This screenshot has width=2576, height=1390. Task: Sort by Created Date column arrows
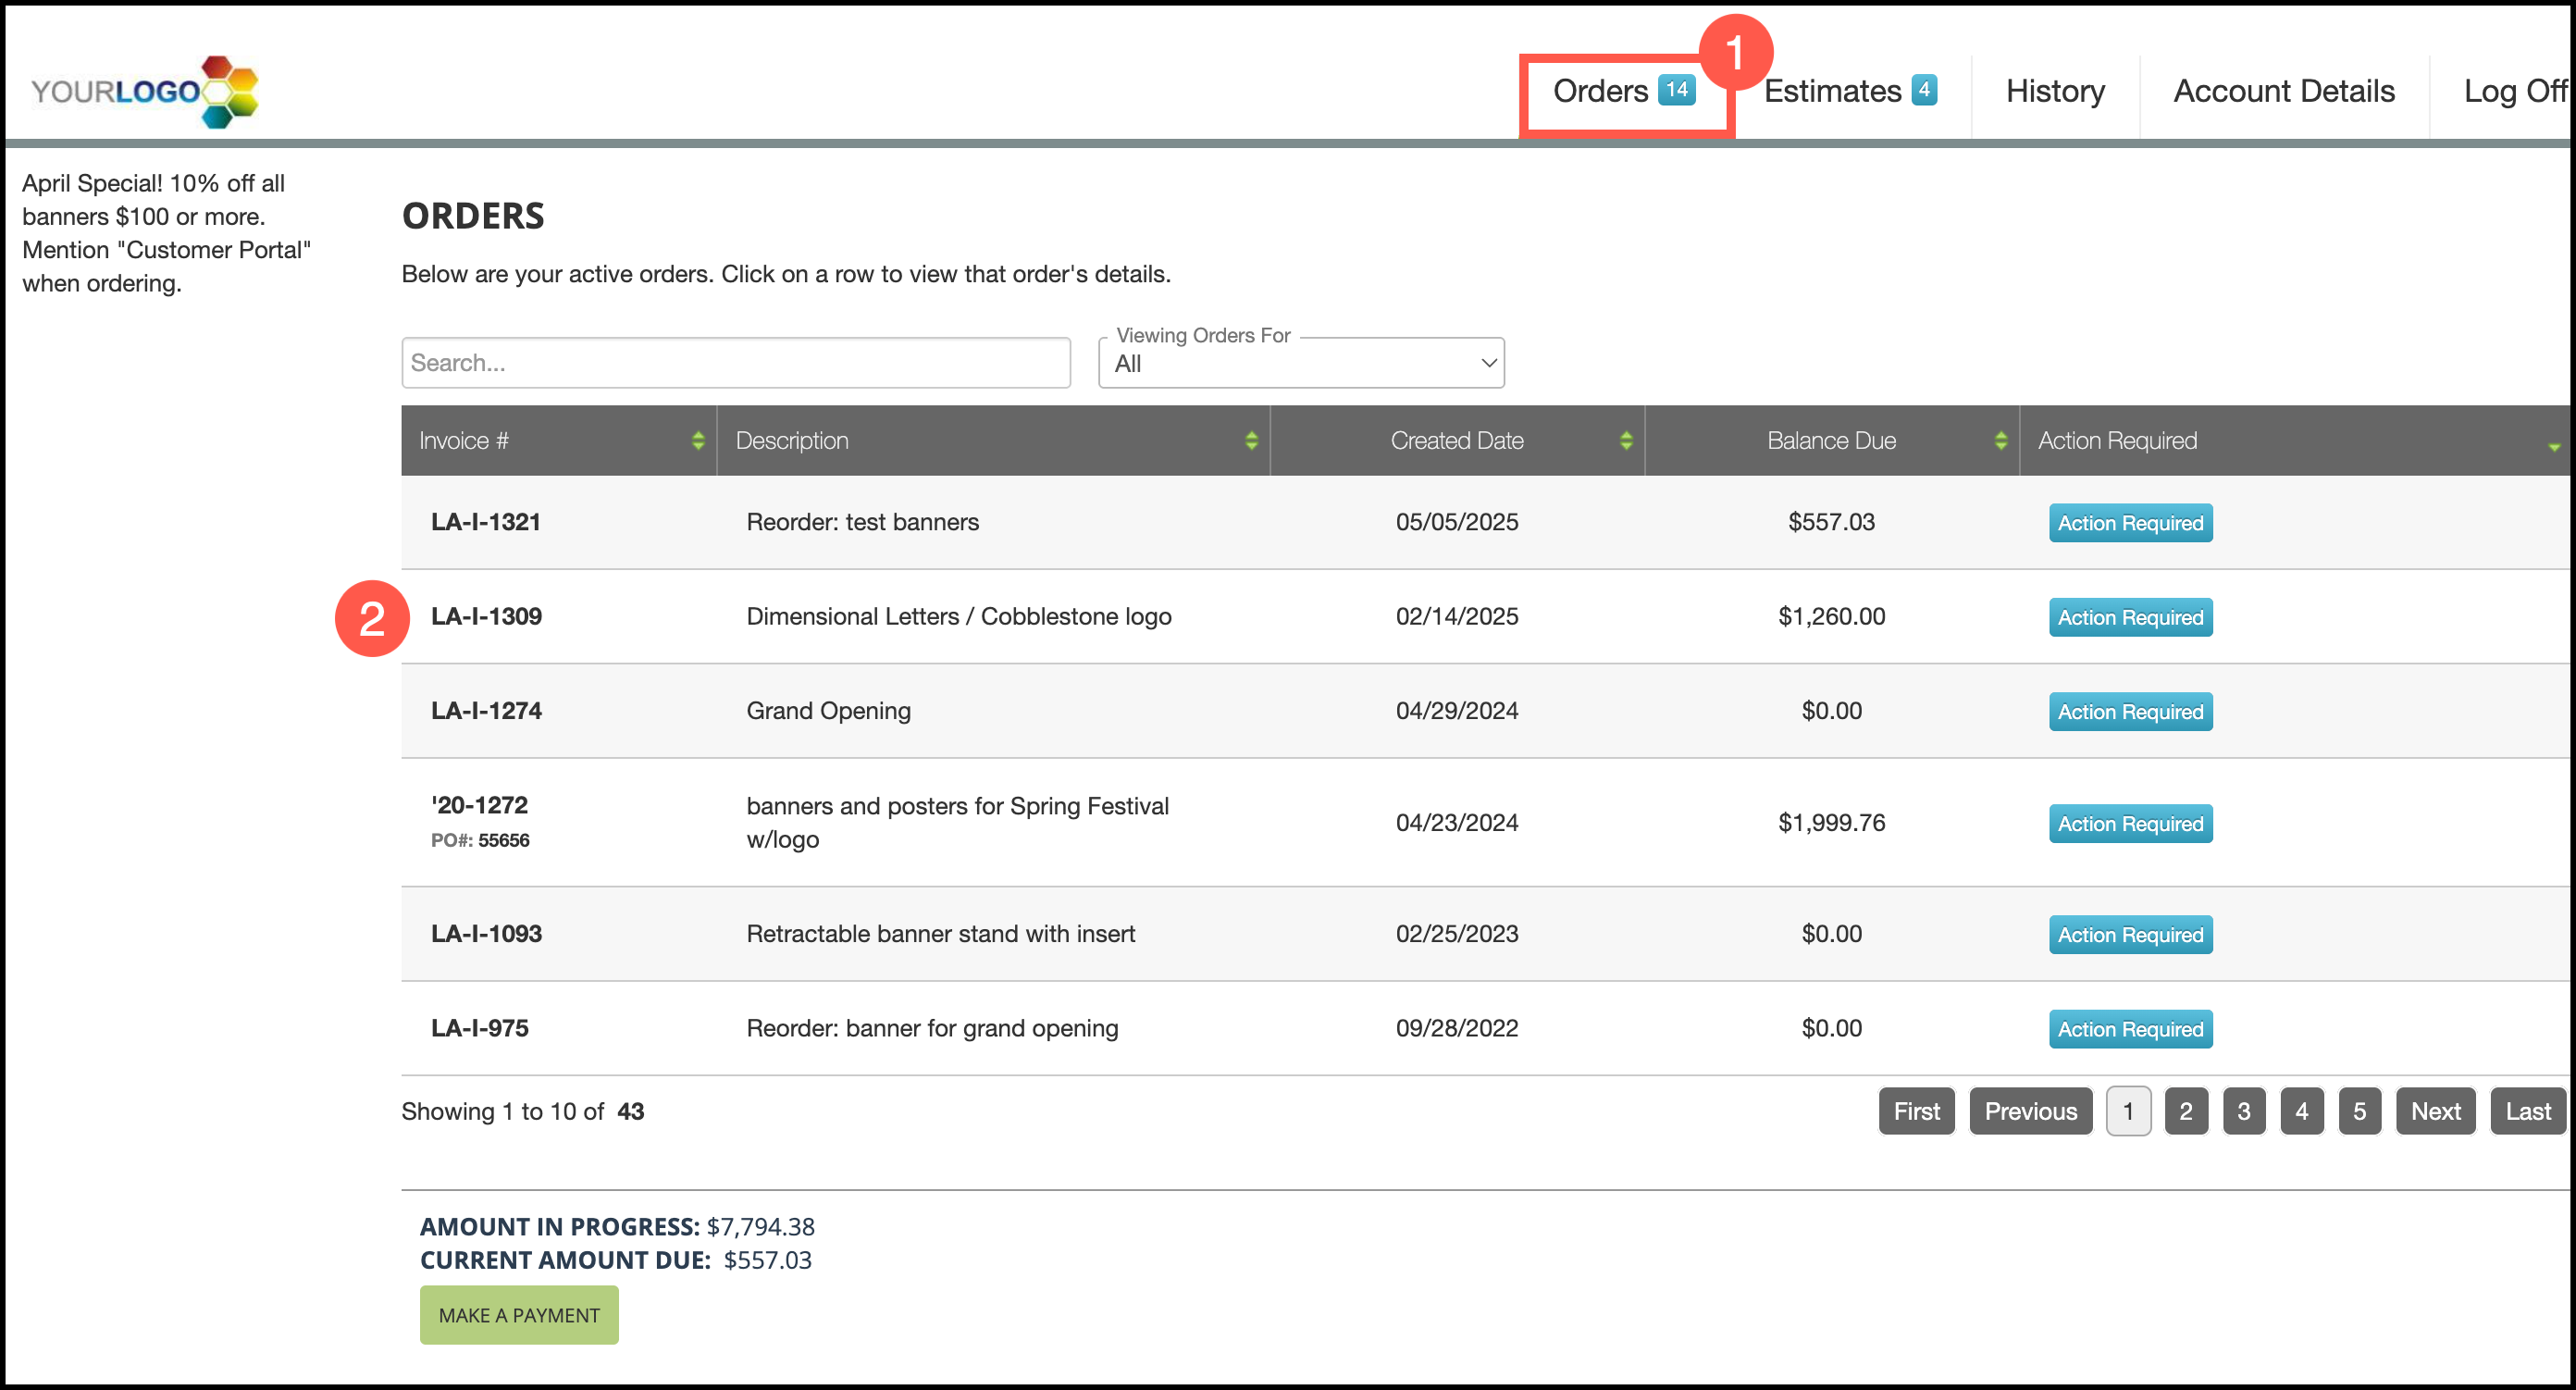click(x=1625, y=441)
